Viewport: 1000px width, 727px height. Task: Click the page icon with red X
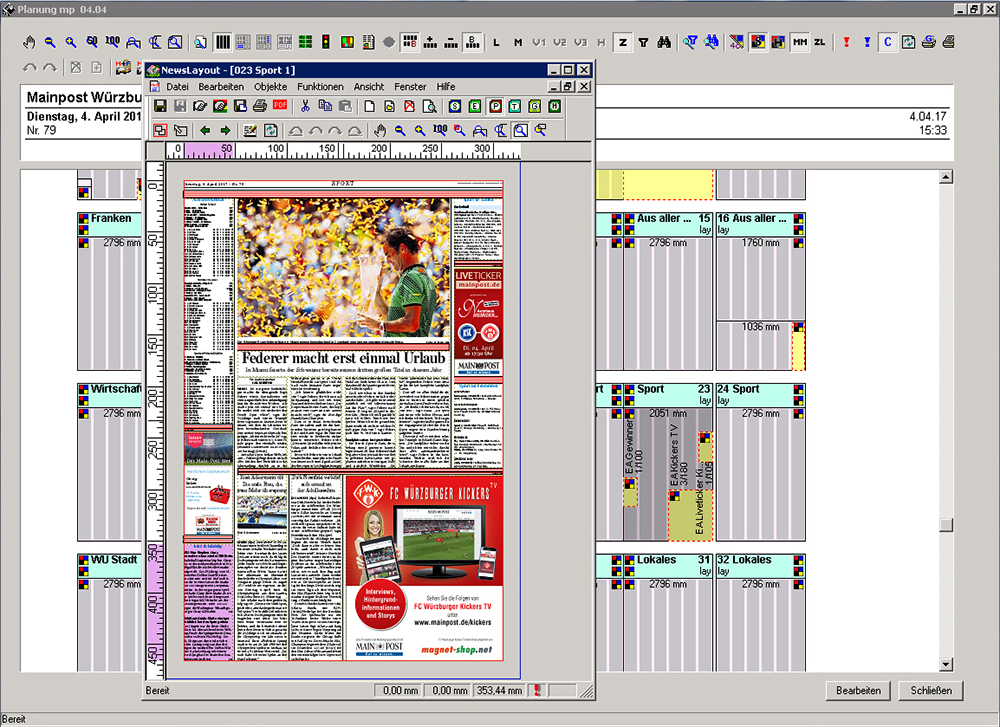point(409,106)
